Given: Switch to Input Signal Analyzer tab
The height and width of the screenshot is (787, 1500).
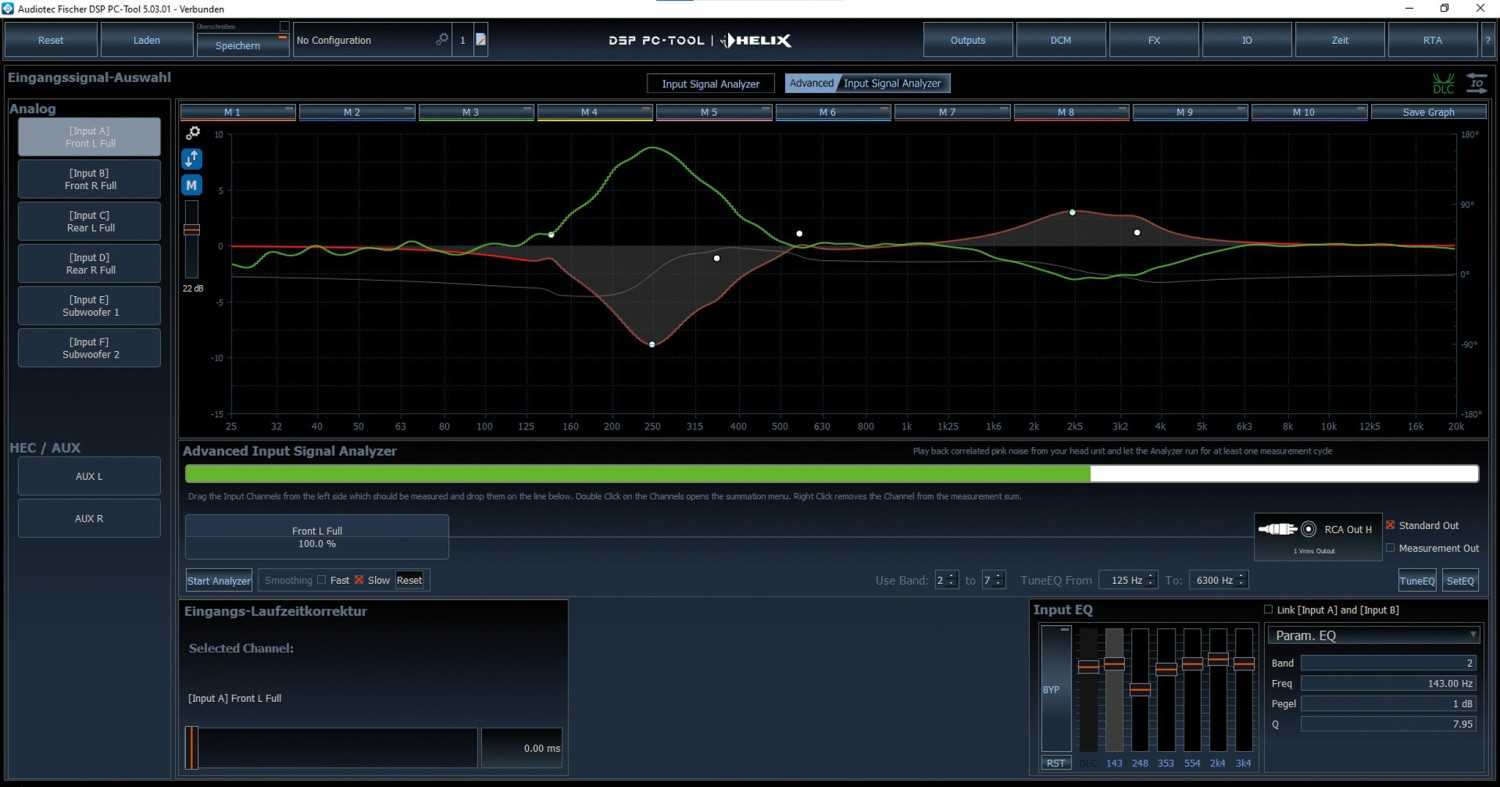Looking at the screenshot, I should [711, 84].
